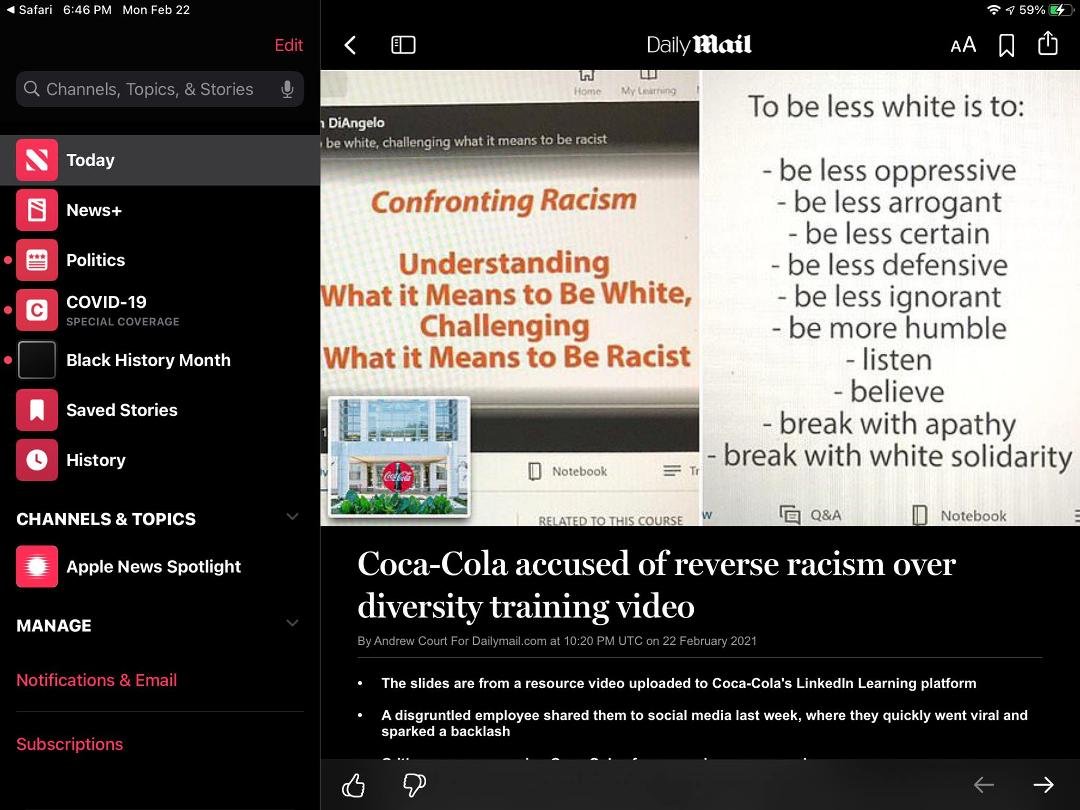Tap the News+ icon
This screenshot has width=1080, height=810.
click(x=37, y=210)
